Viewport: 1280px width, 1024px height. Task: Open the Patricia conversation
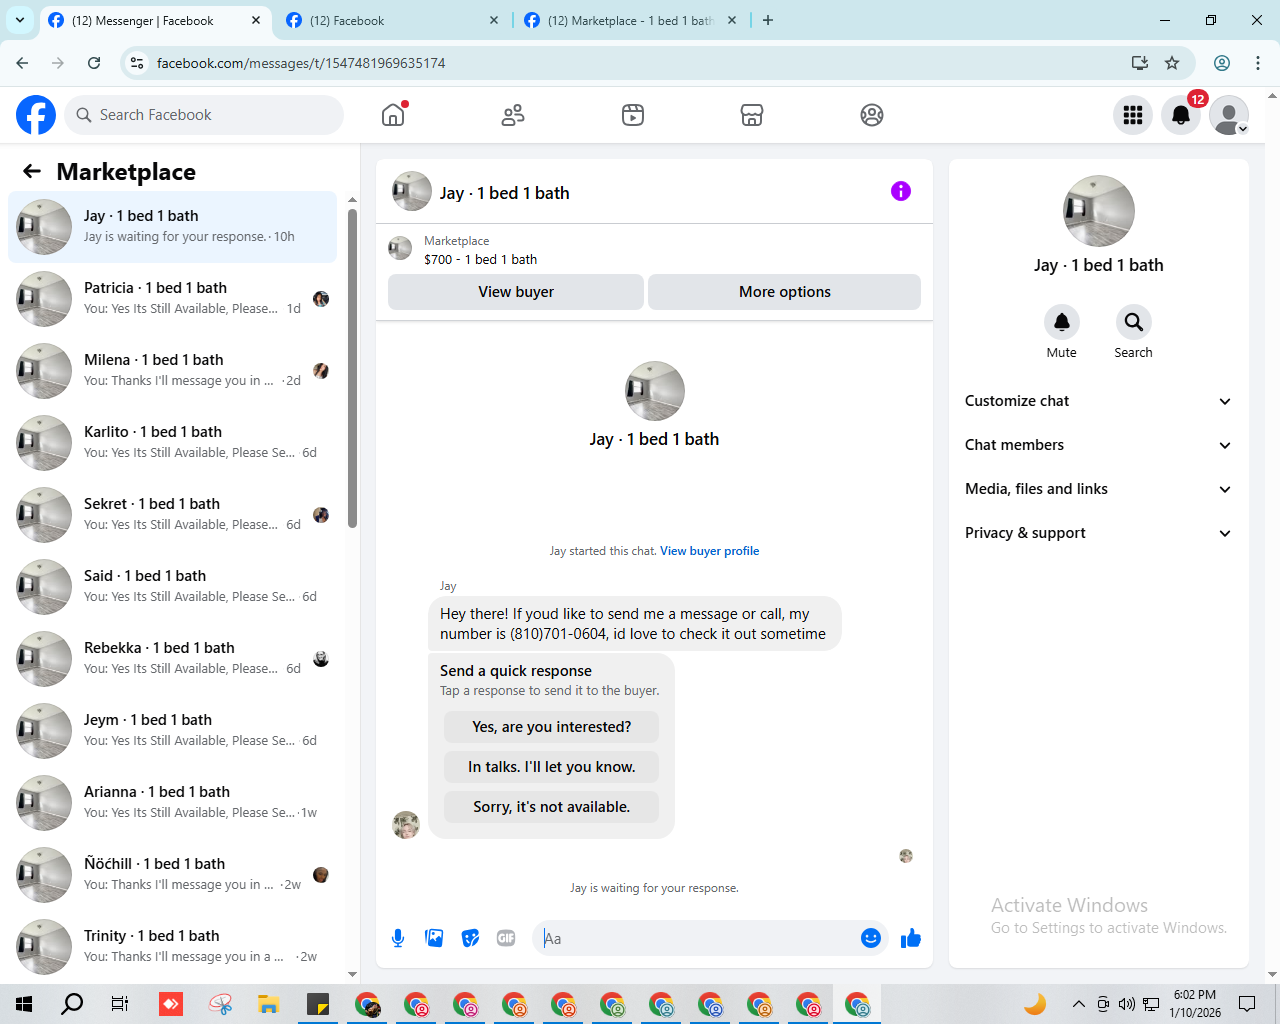point(172,299)
